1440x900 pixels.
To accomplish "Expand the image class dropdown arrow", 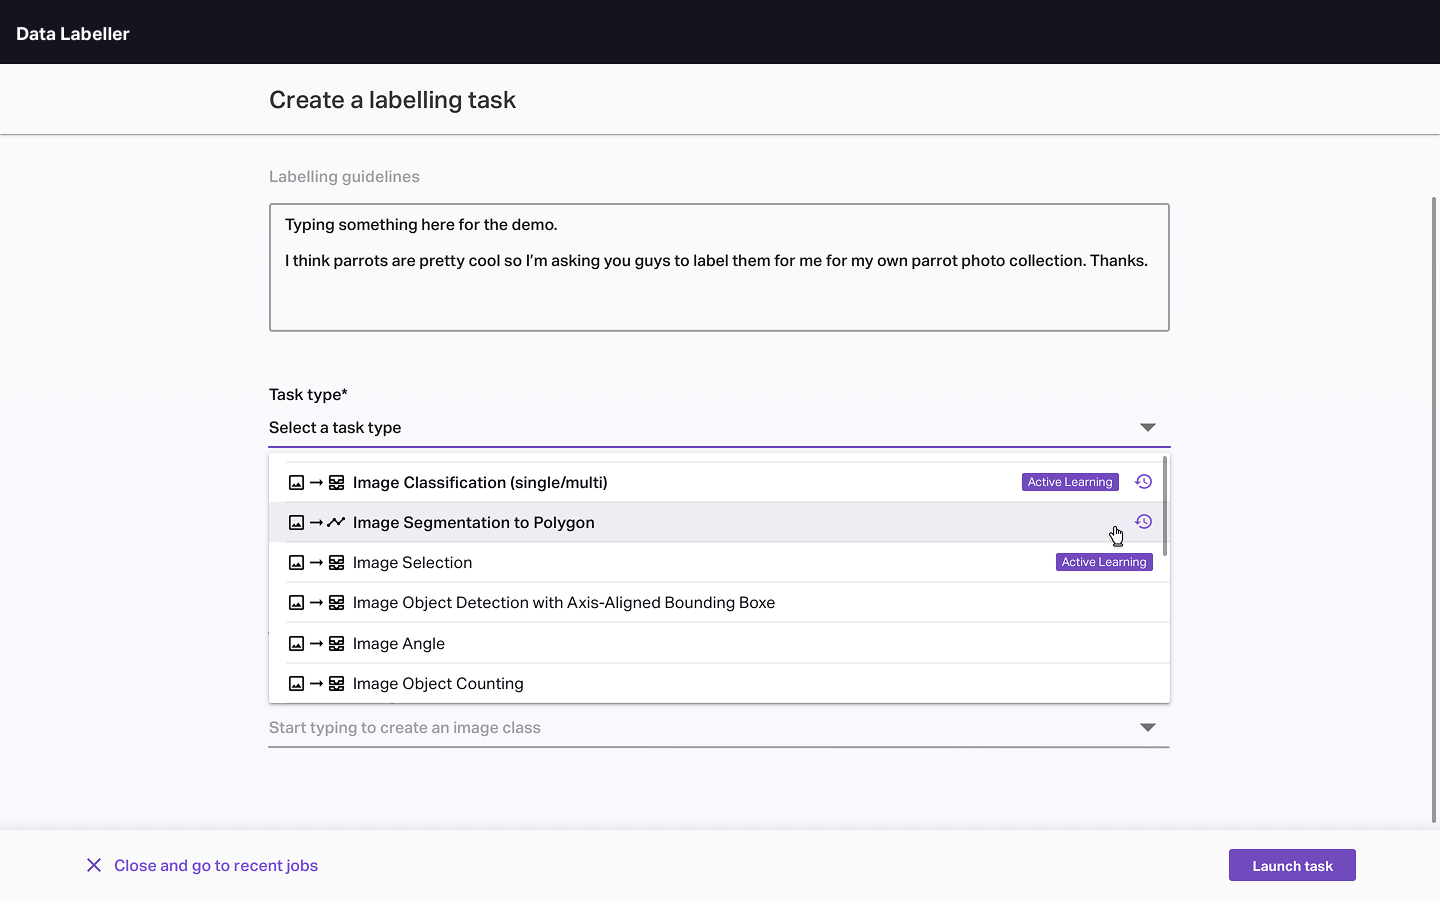I will coord(1147,728).
